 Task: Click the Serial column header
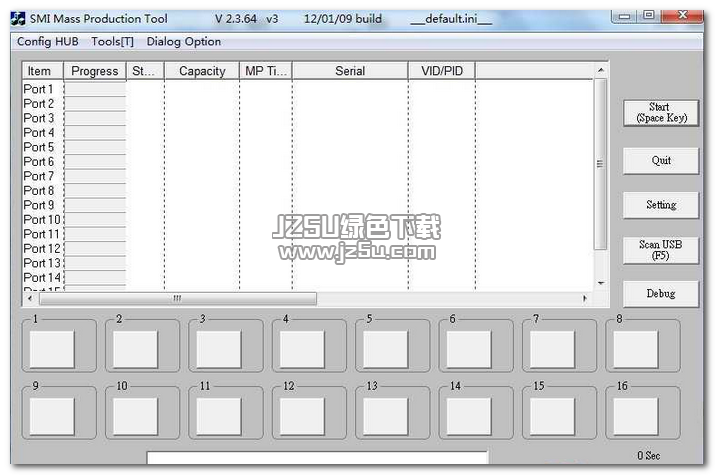[350, 71]
